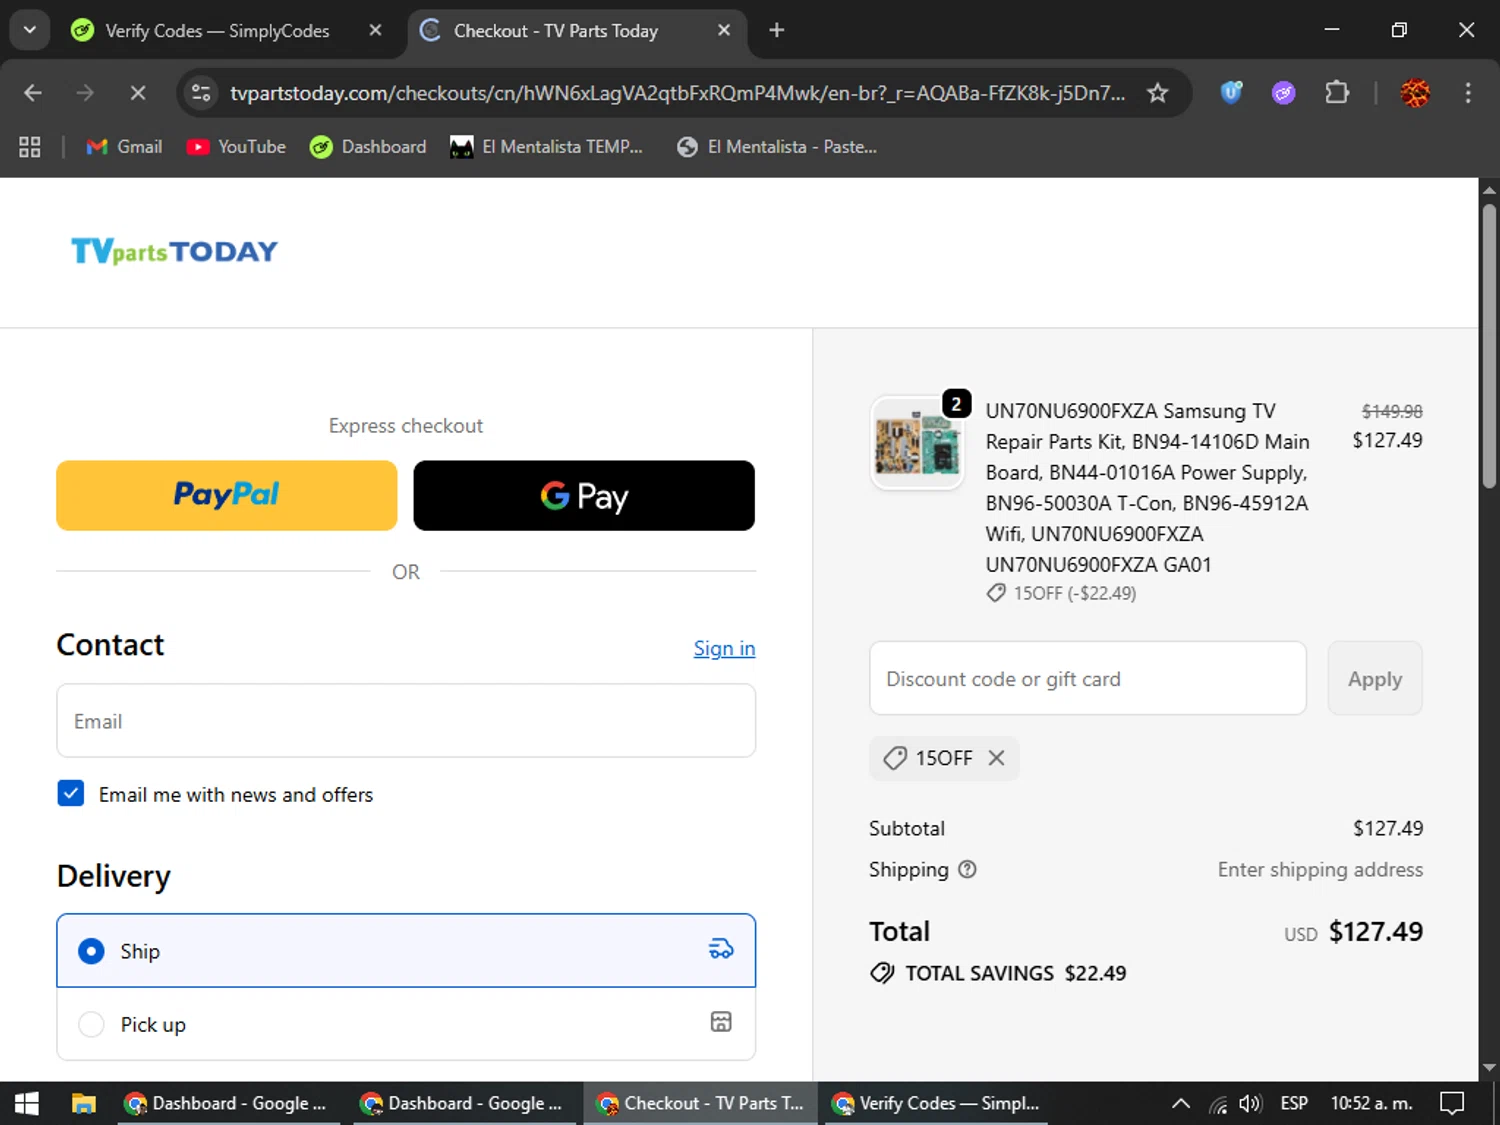Pay with PayPal express checkout
Viewport: 1500px width, 1125px height.
coord(227,495)
